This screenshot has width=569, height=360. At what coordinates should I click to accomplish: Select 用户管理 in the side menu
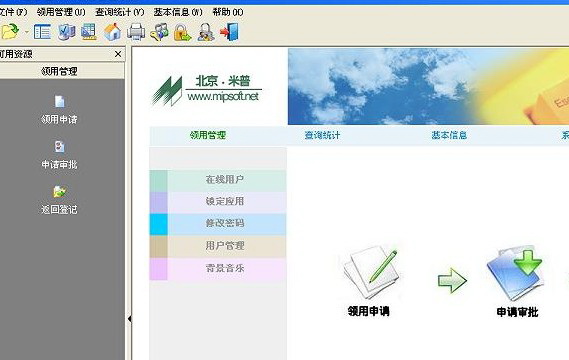click(x=218, y=246)
